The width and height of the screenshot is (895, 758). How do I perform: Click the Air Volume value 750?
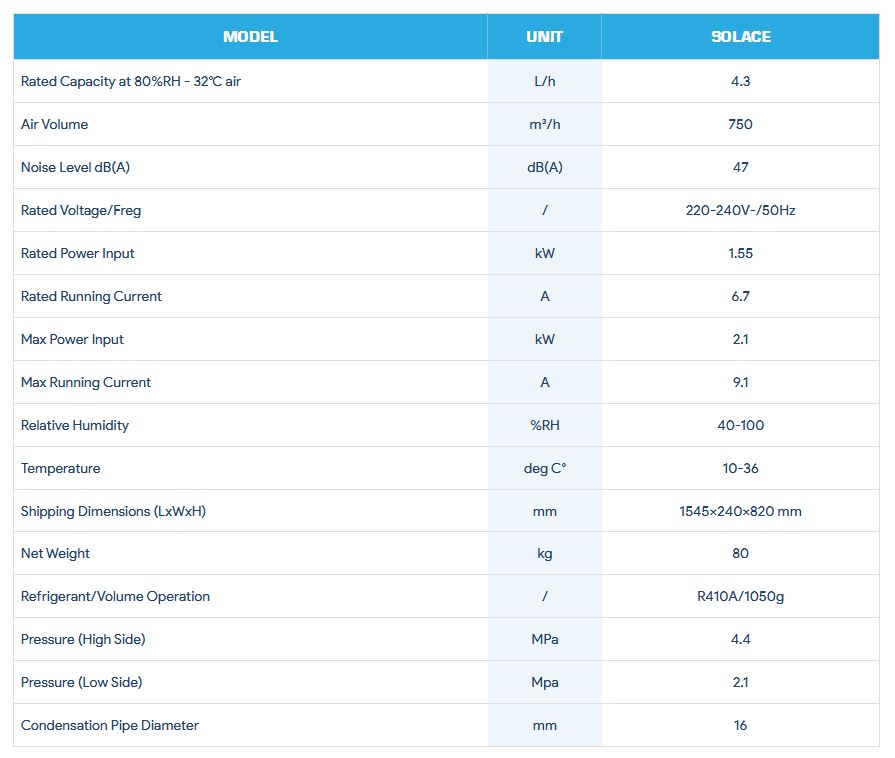pyautogui.click(x=740, y=124)
